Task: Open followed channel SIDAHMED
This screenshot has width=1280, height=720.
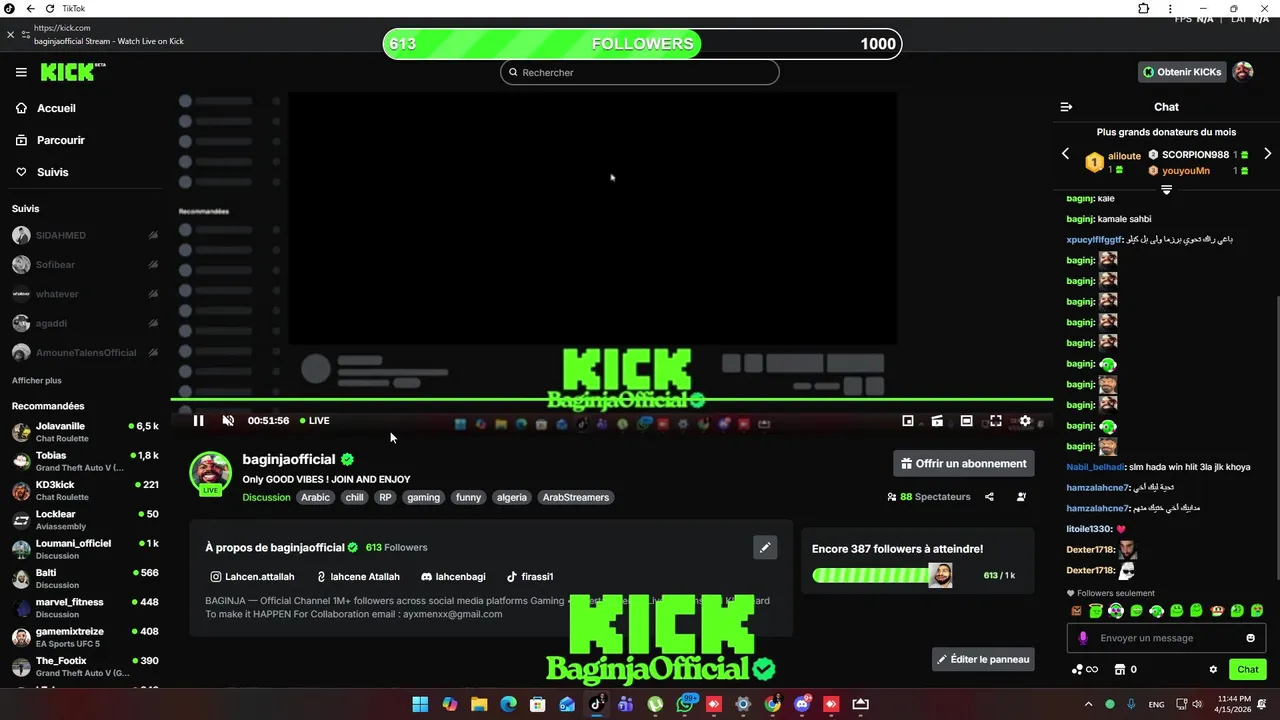Action: tap(85, 235)
